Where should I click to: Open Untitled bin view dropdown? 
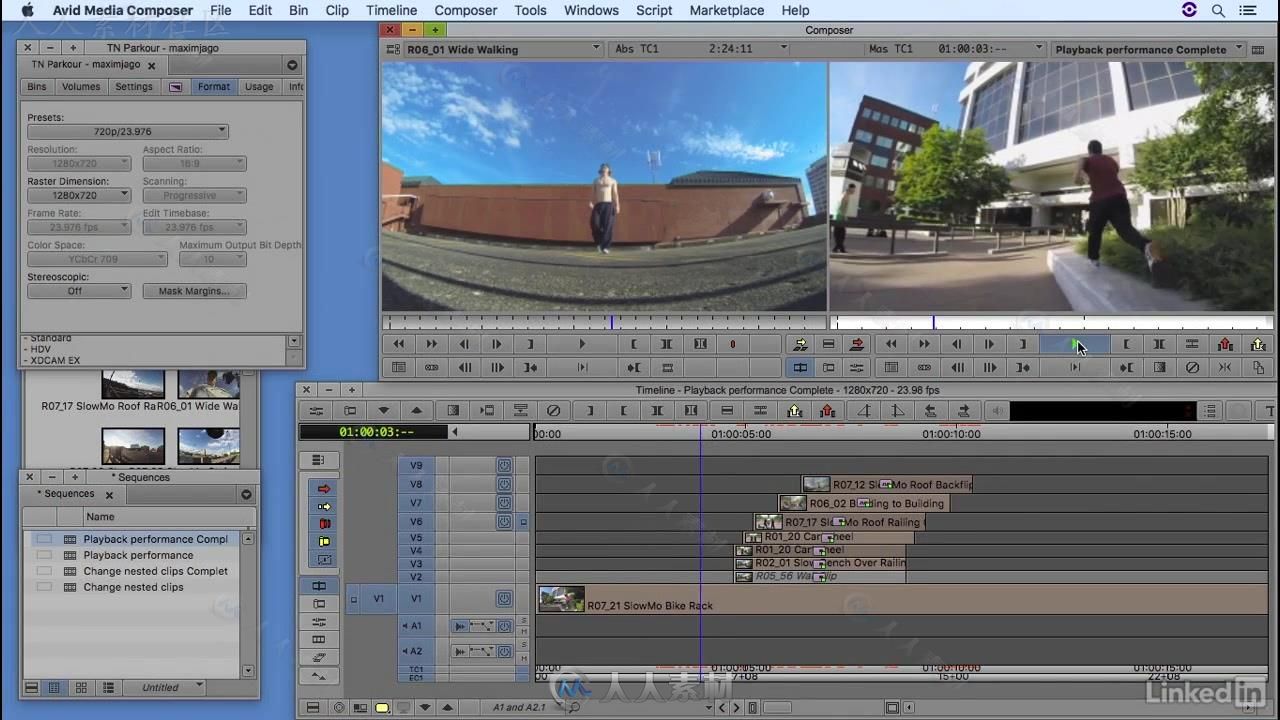tap(165, 687)
